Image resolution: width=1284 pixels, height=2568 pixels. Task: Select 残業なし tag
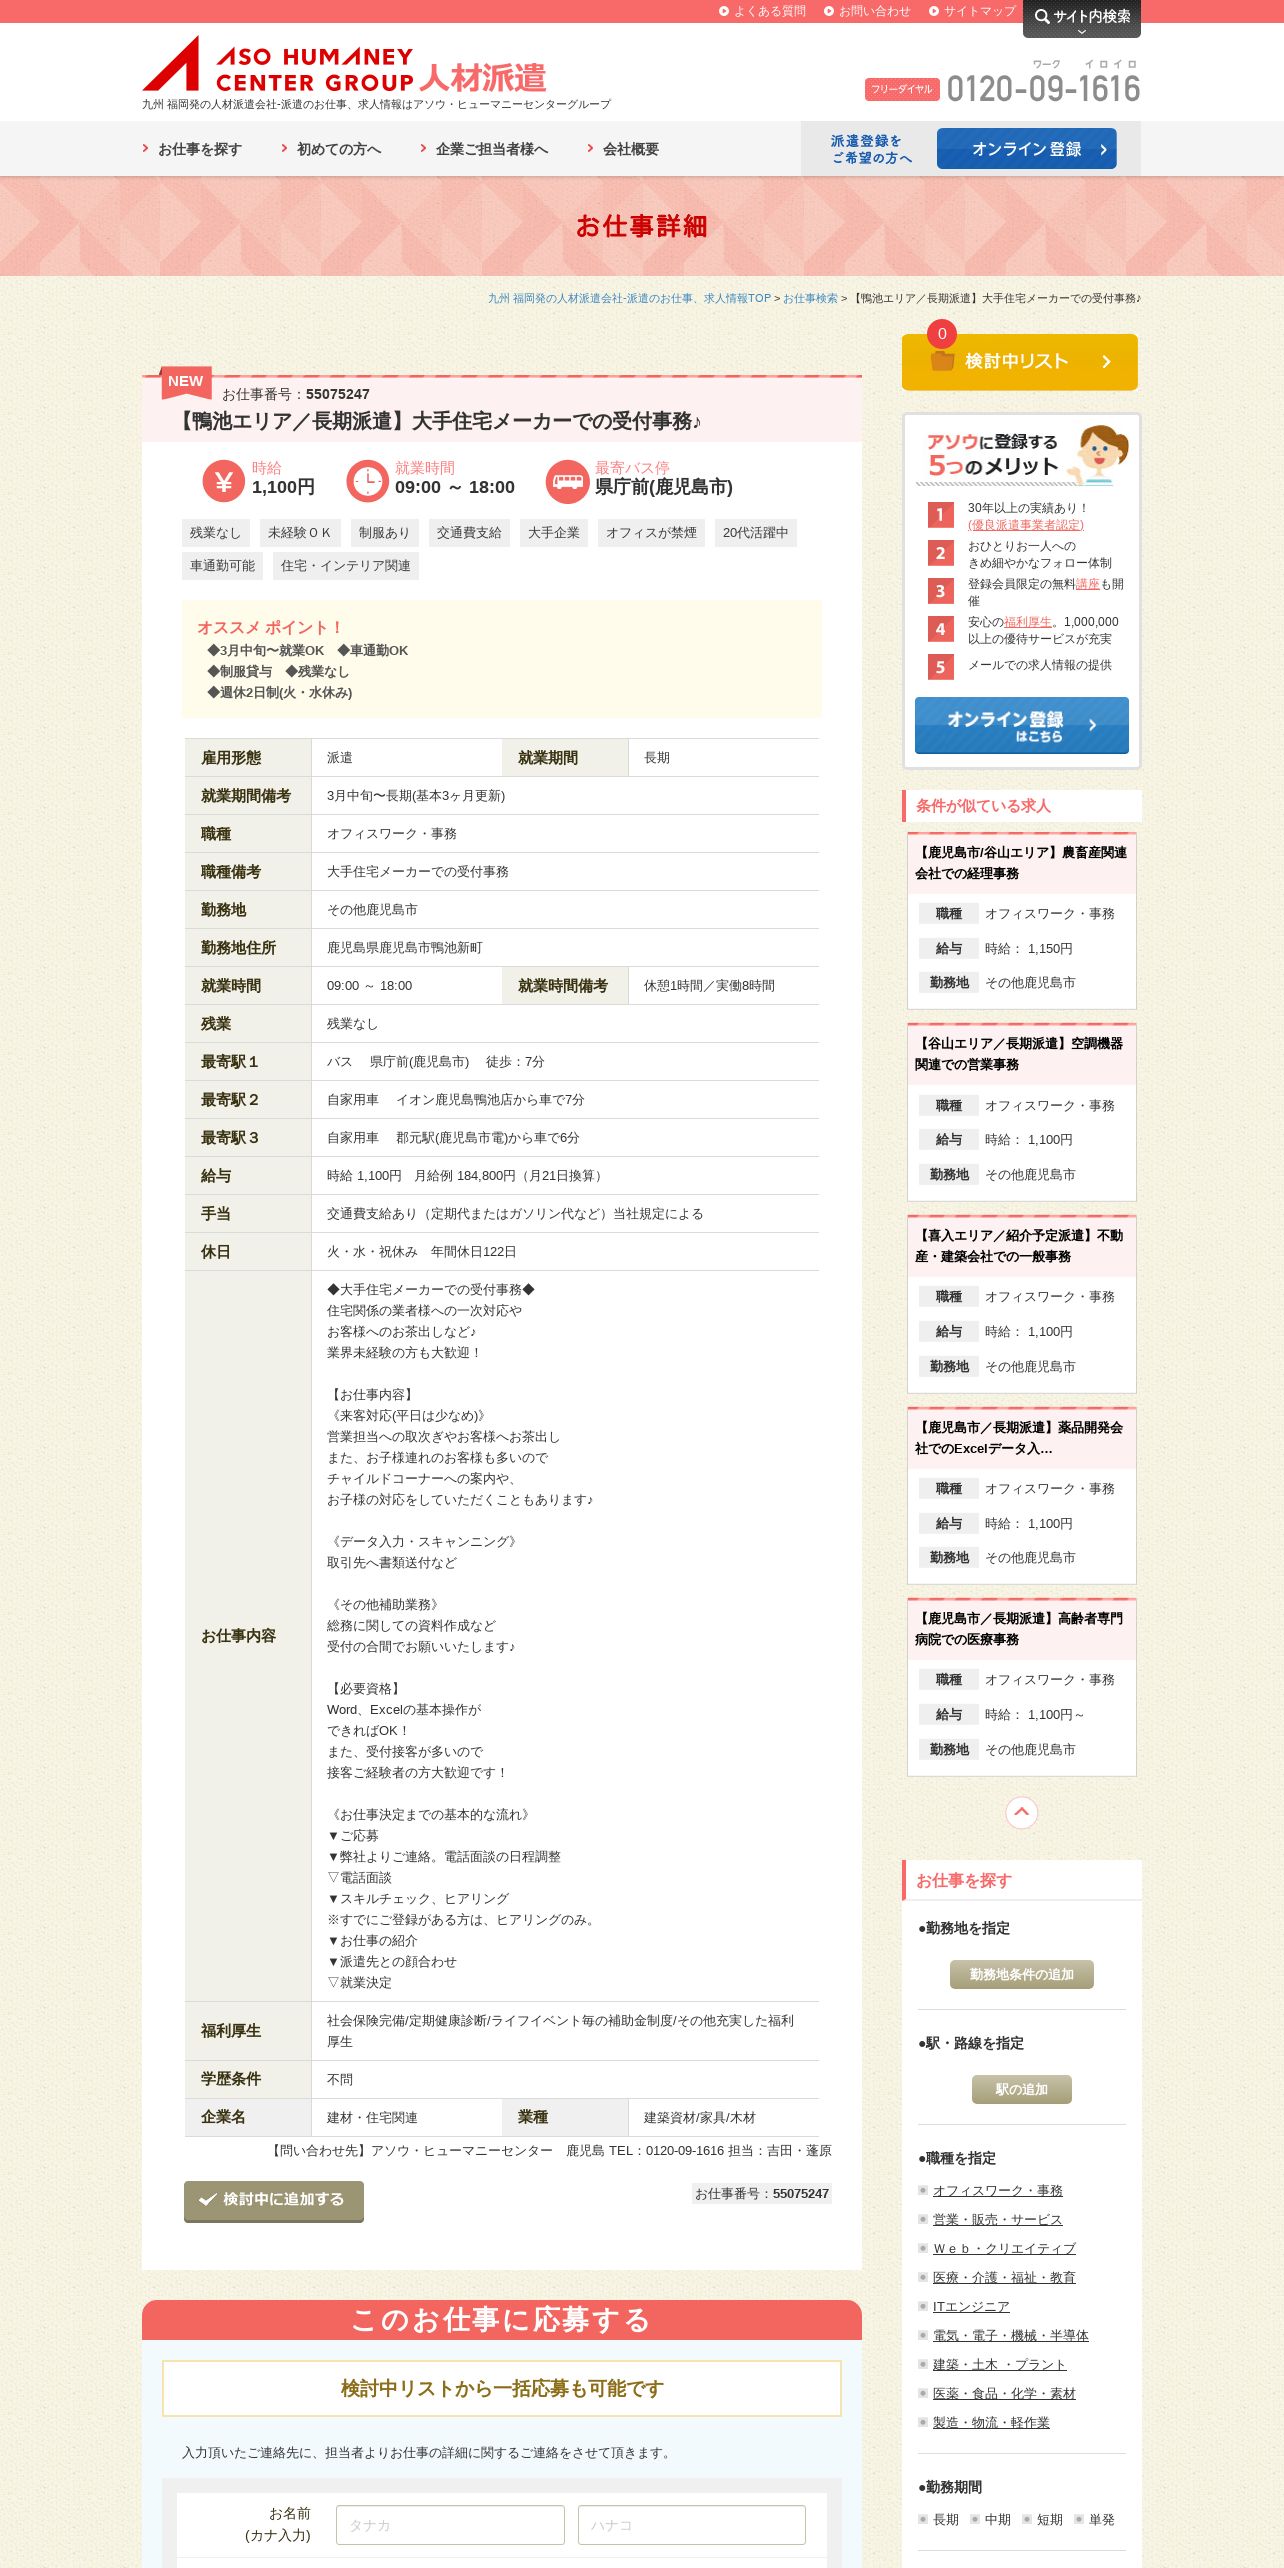click(x=215, y=533)
